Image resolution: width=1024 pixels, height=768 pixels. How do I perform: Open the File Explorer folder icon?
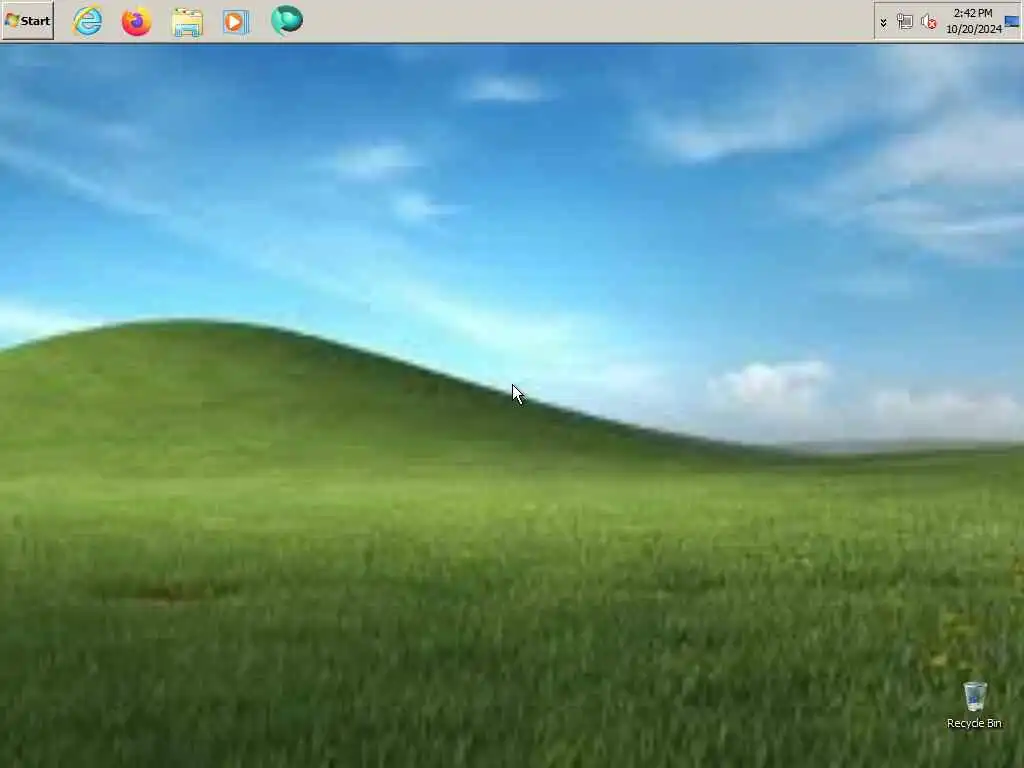pyautogui.click(x=187, y=22)
